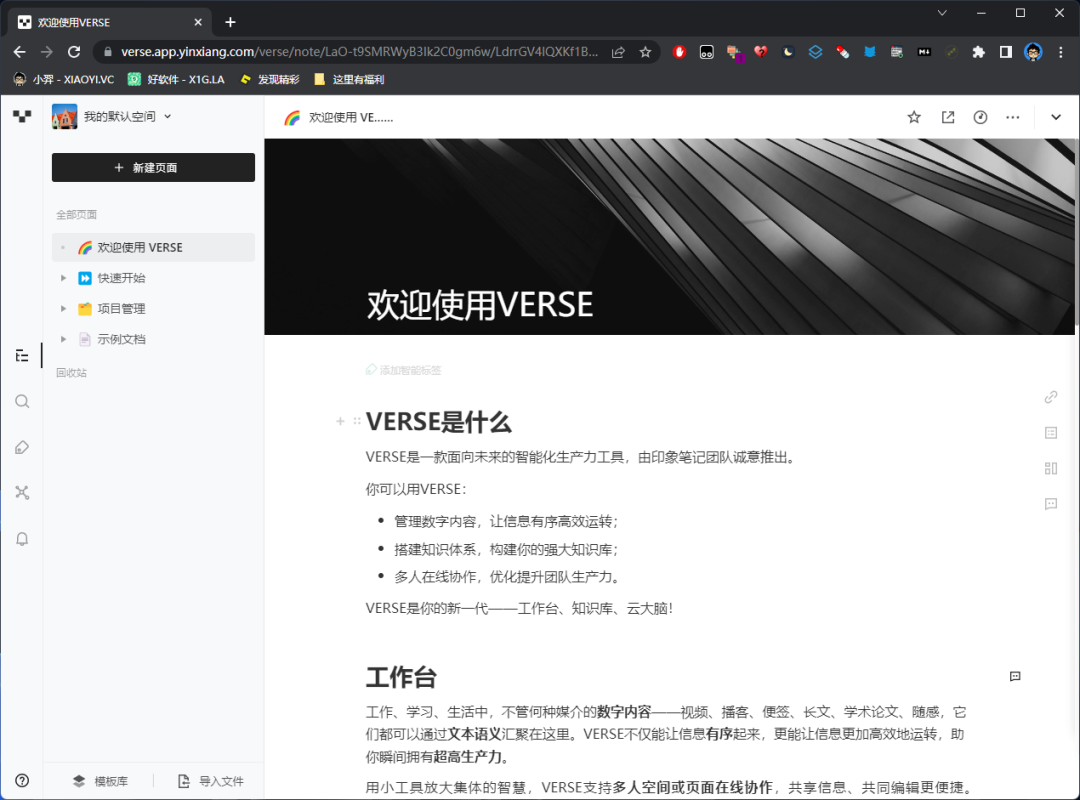
Task: Star the current page as favorite
Action: (913, 117)
